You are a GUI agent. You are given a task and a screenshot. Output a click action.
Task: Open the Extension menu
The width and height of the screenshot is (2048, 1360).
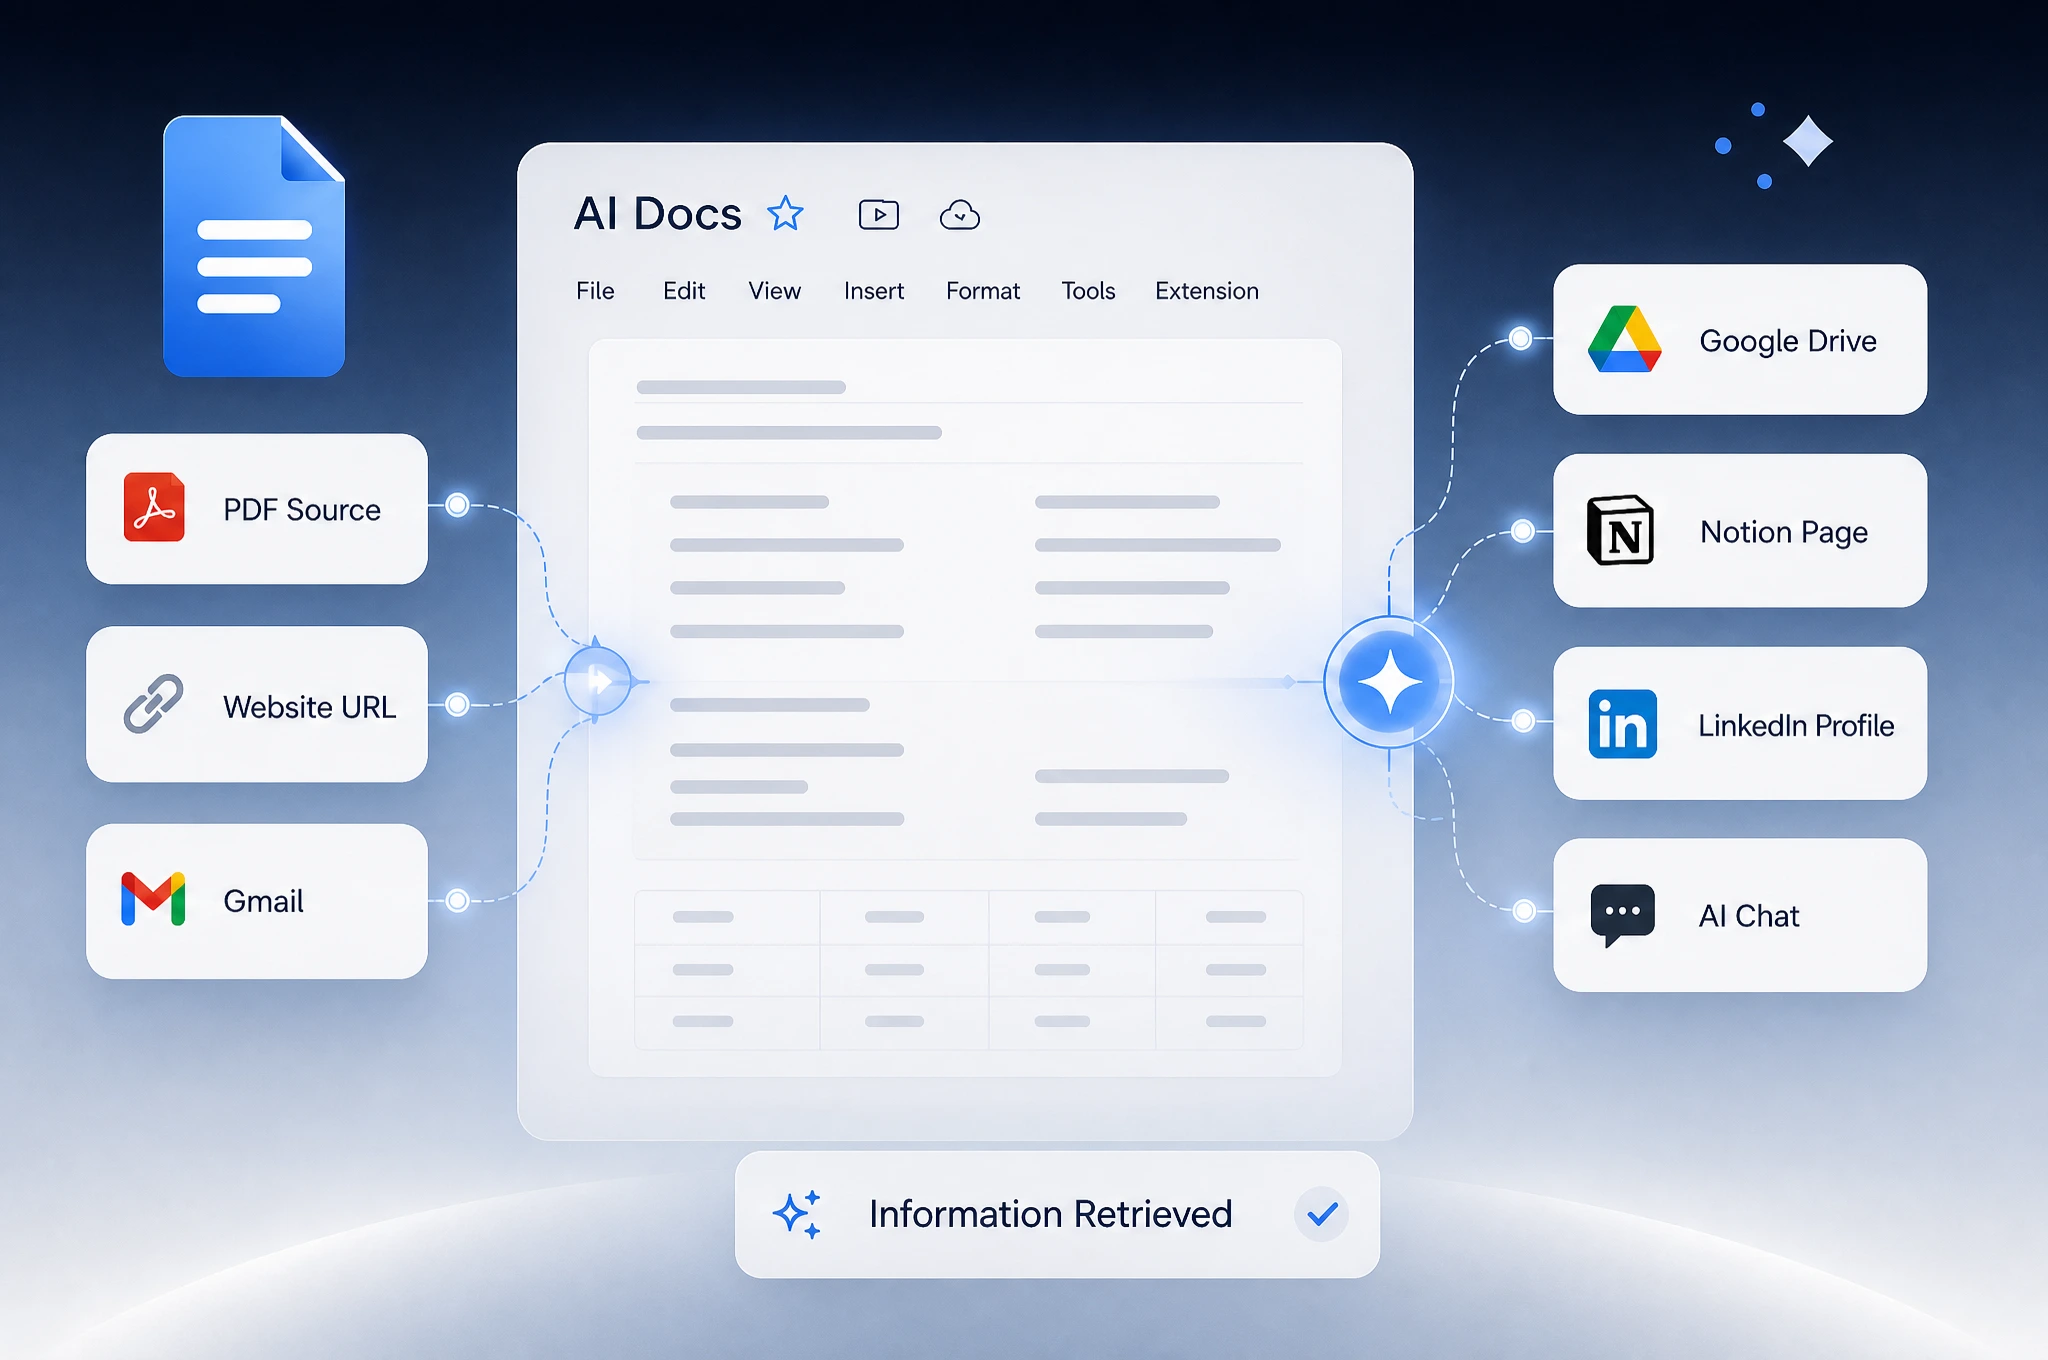pos(1207,291)
